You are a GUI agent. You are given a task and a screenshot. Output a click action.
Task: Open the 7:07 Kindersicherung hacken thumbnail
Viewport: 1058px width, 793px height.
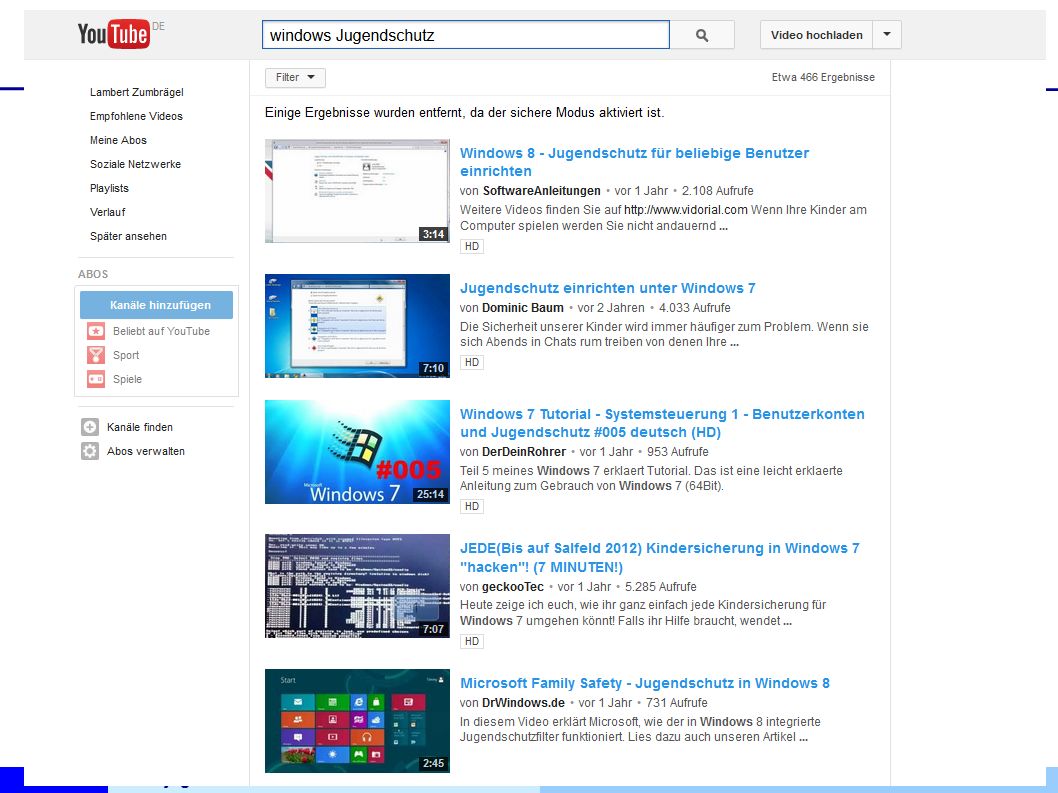(x=357, y=586)
